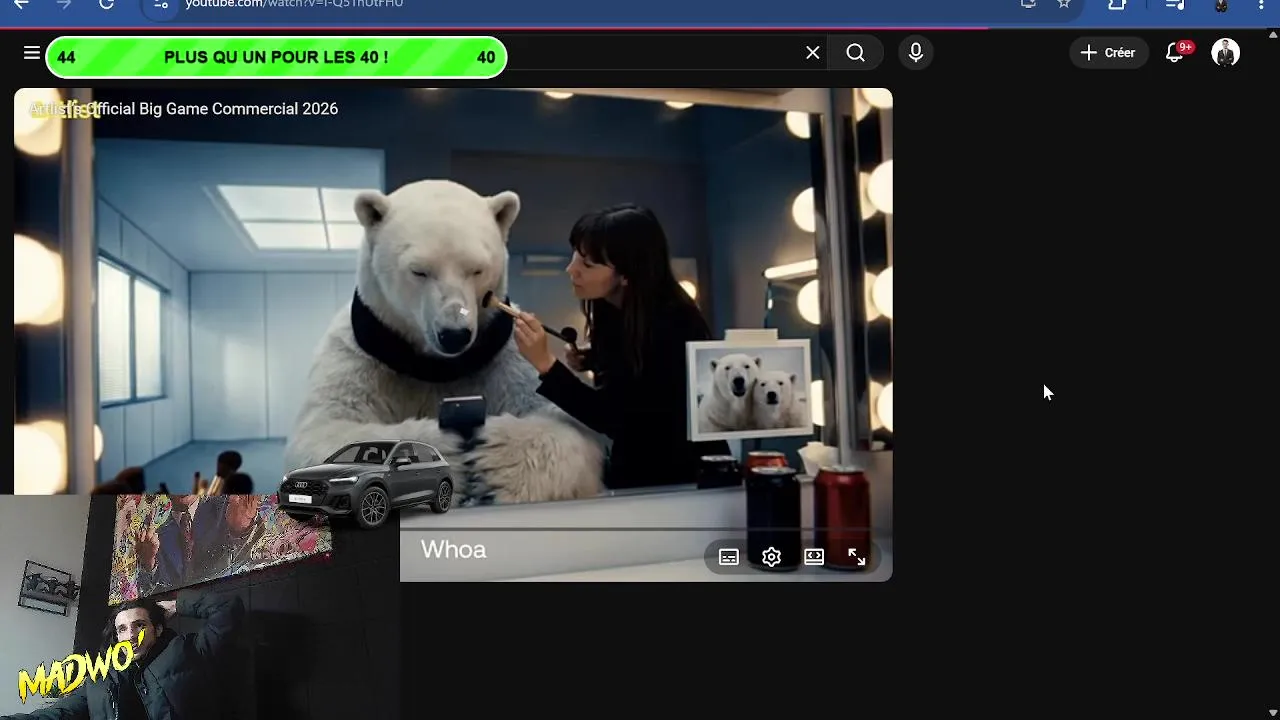Reload the page in the browser
The image size is (1280, 720).
[106, 4]
